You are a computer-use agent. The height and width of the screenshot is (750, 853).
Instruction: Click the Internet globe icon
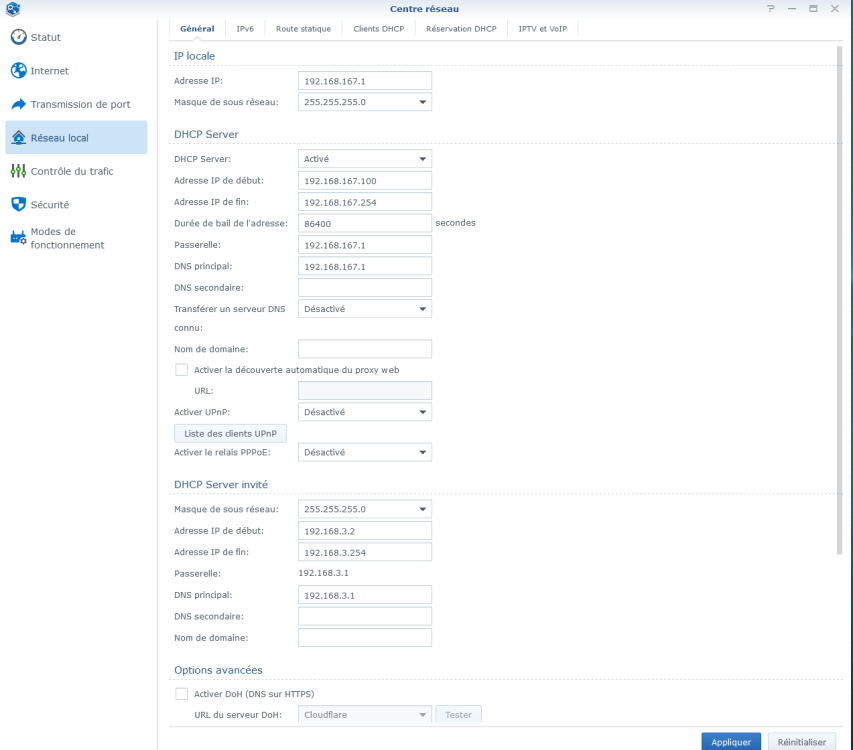point(18,71)
